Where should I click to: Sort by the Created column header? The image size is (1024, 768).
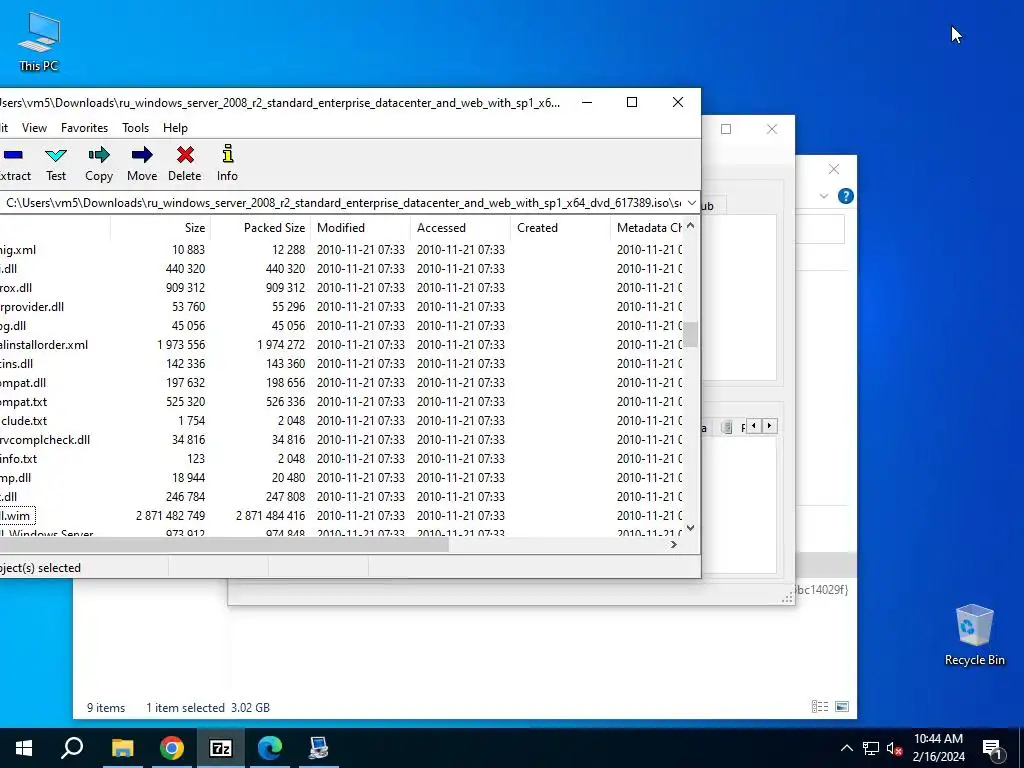pos(560,228)
